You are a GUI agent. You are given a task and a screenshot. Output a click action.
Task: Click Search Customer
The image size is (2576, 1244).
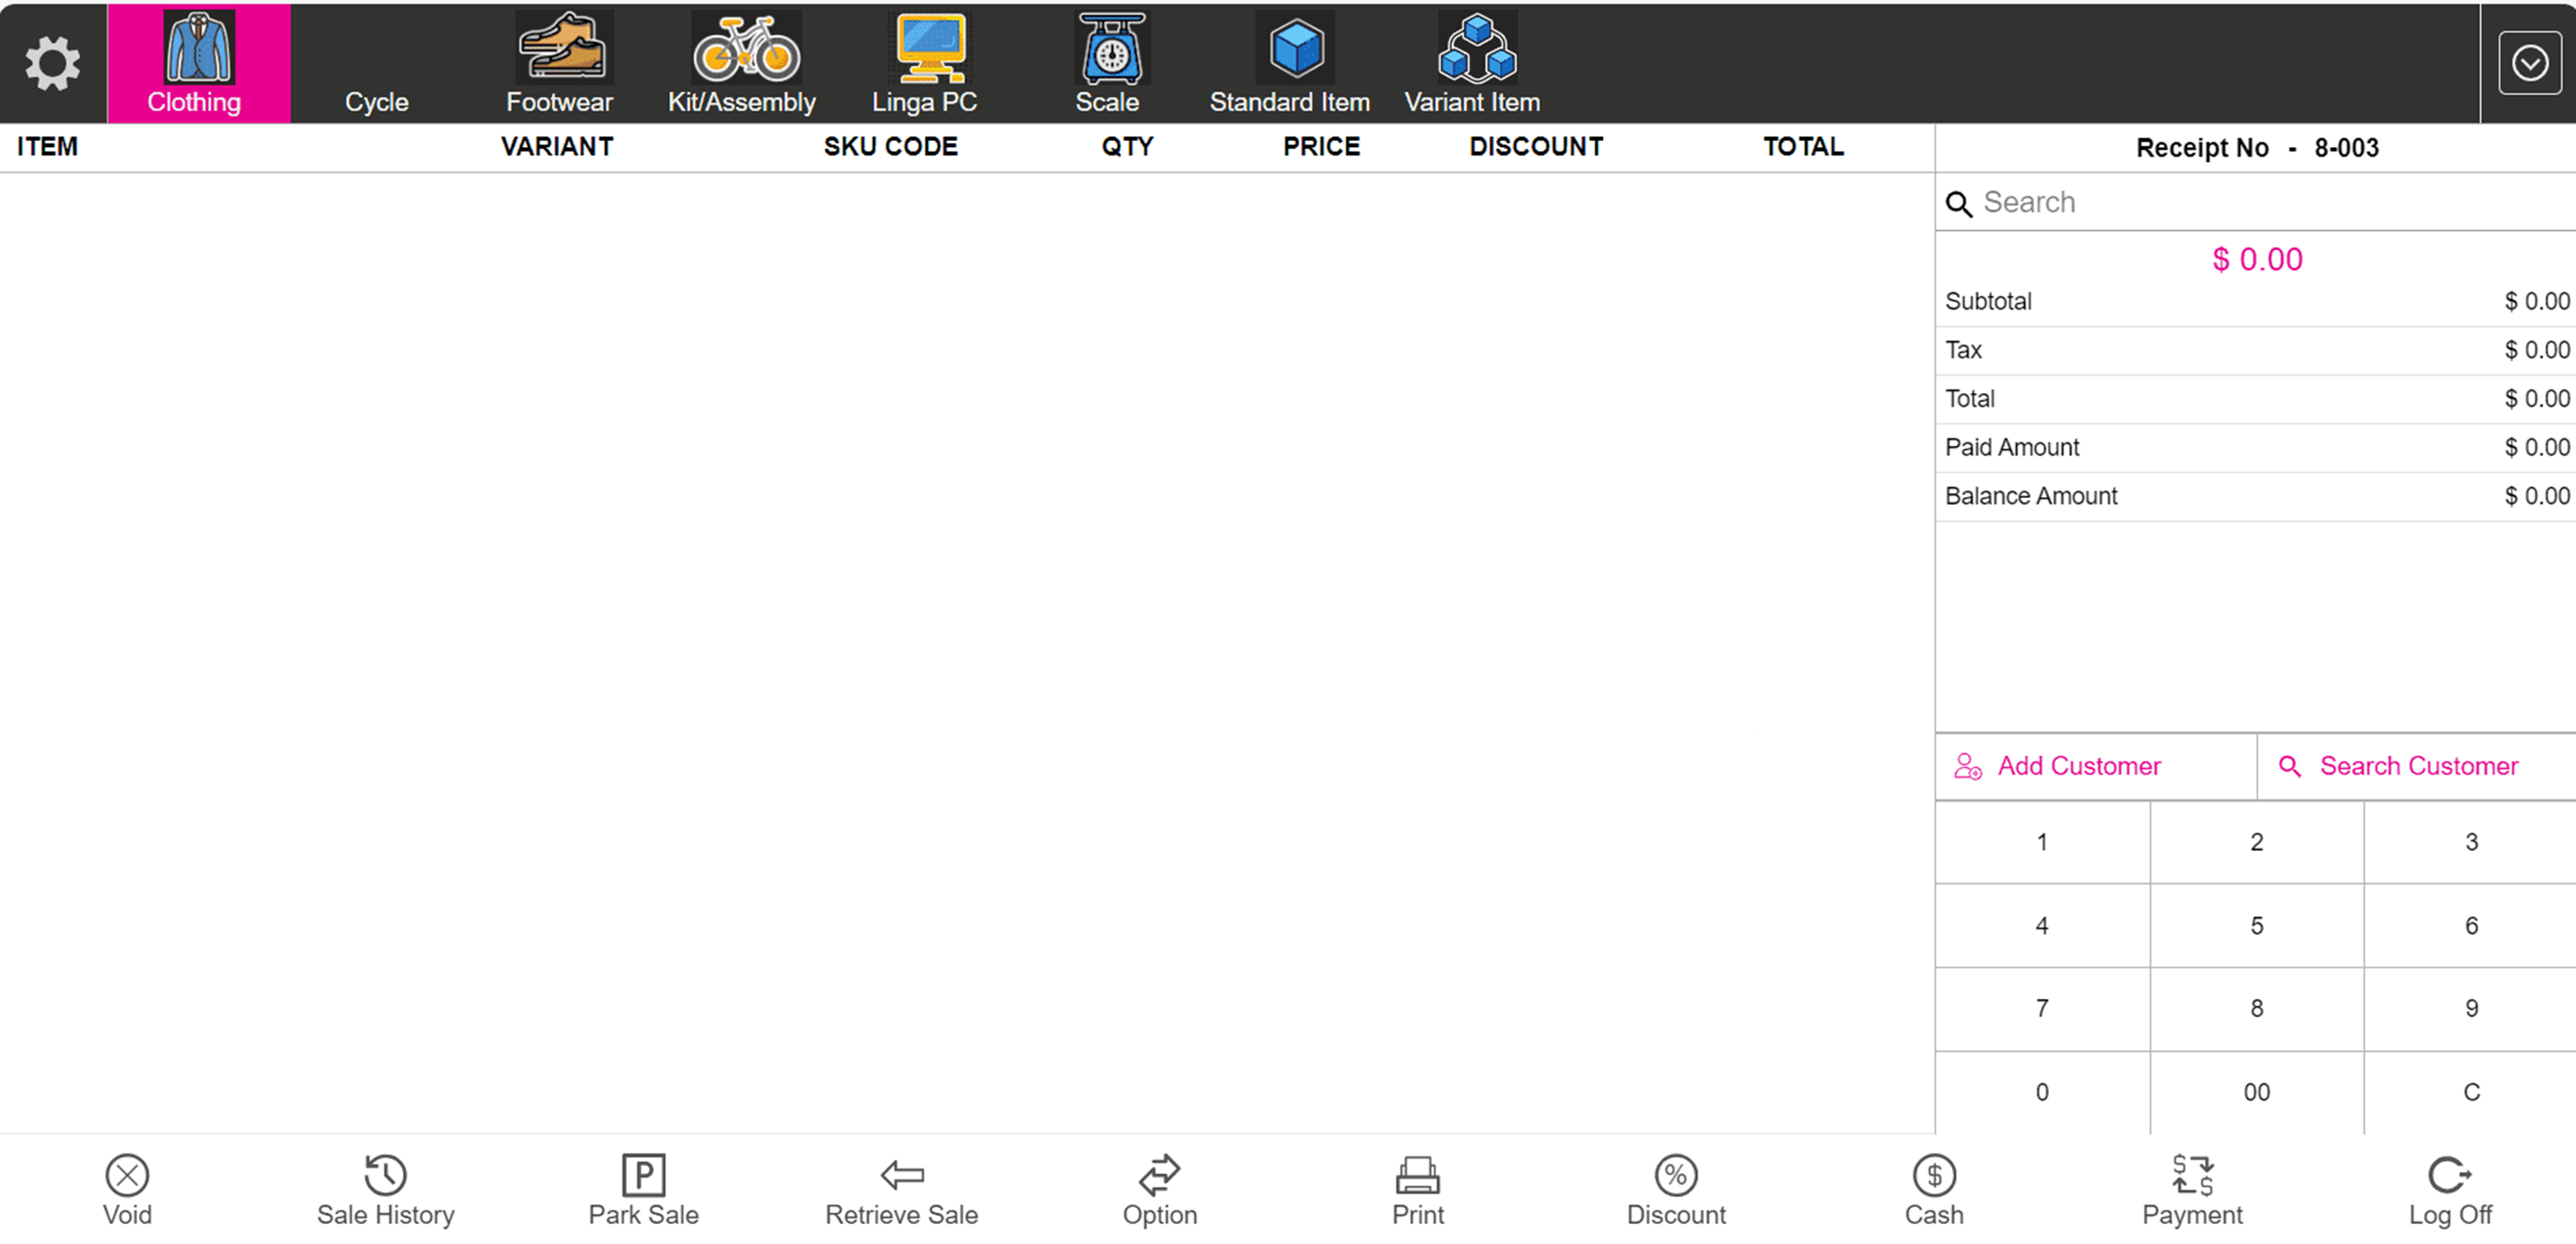click(2418, 766)
